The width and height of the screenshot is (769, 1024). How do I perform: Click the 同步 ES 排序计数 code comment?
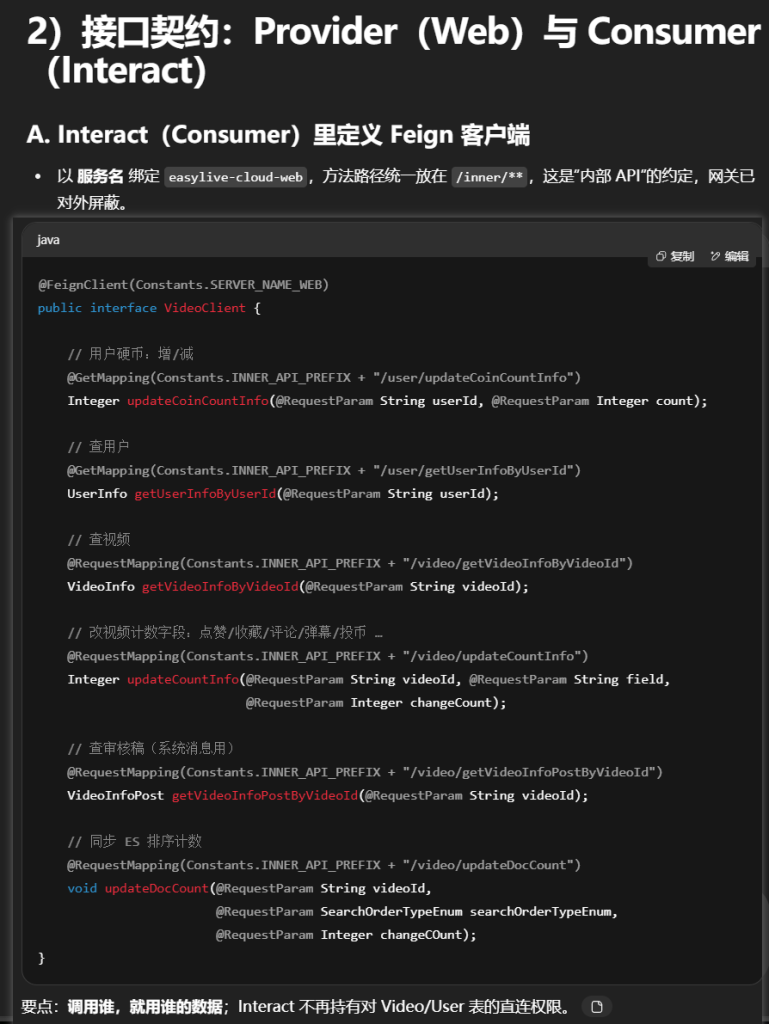(x=134, y=842)
